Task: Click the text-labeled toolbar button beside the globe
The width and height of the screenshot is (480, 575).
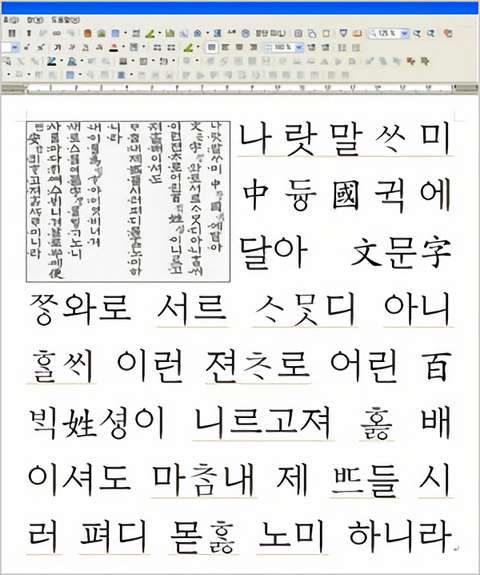Action: 270,33
